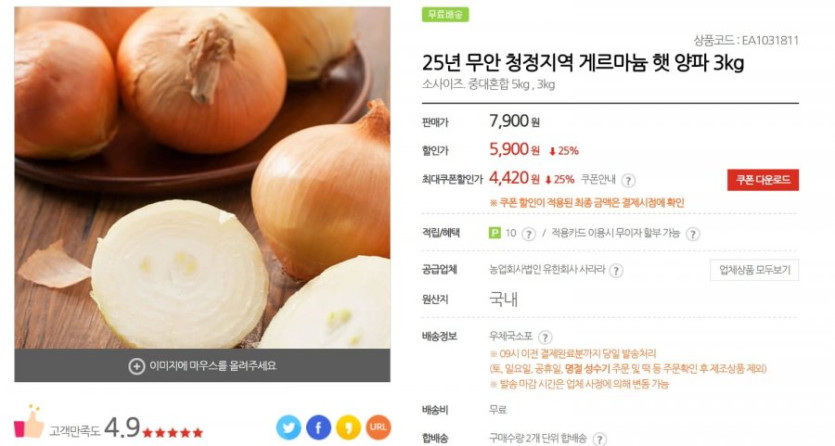Screen dimensions: 835x446
Task: Share the product on Facebook
Action: click(318, 427)
